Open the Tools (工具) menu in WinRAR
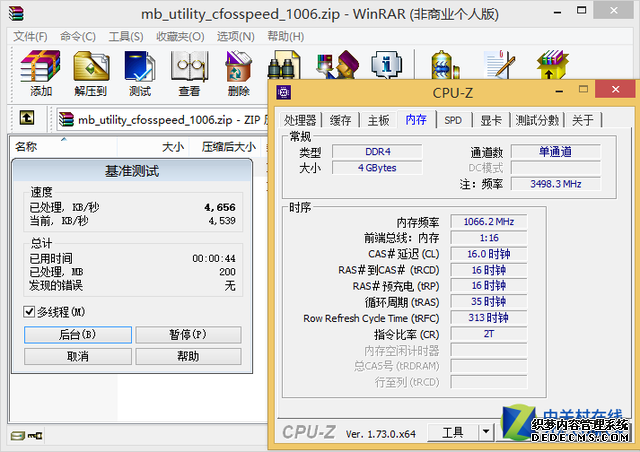 (126, 36)
